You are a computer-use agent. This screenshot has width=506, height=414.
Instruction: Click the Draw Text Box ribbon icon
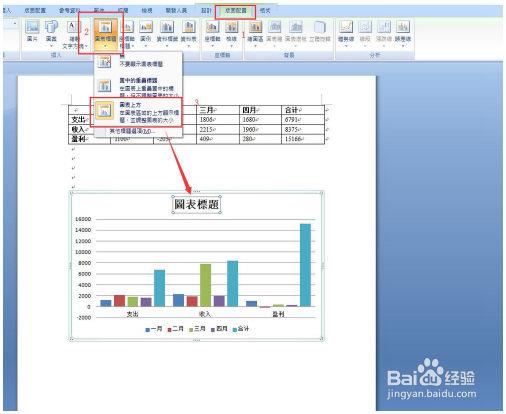74,34
